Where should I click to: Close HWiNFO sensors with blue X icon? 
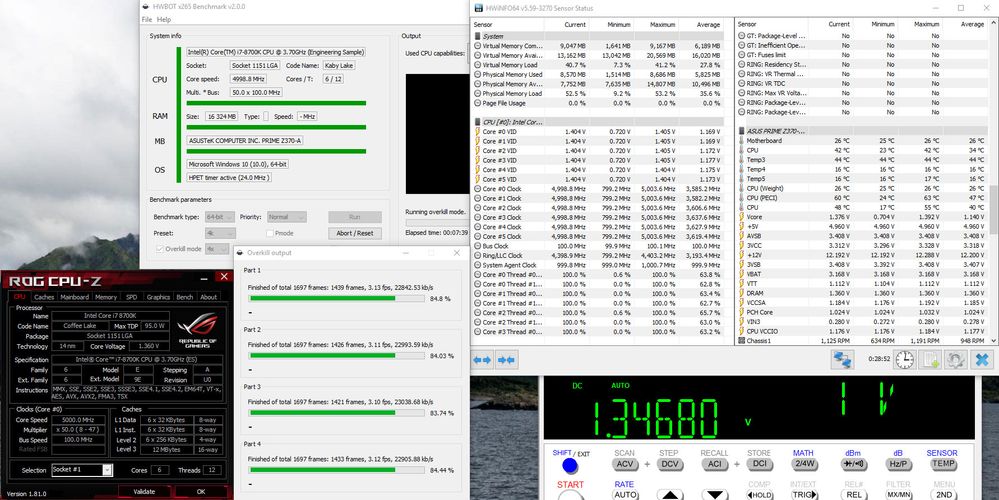point(982,360)
